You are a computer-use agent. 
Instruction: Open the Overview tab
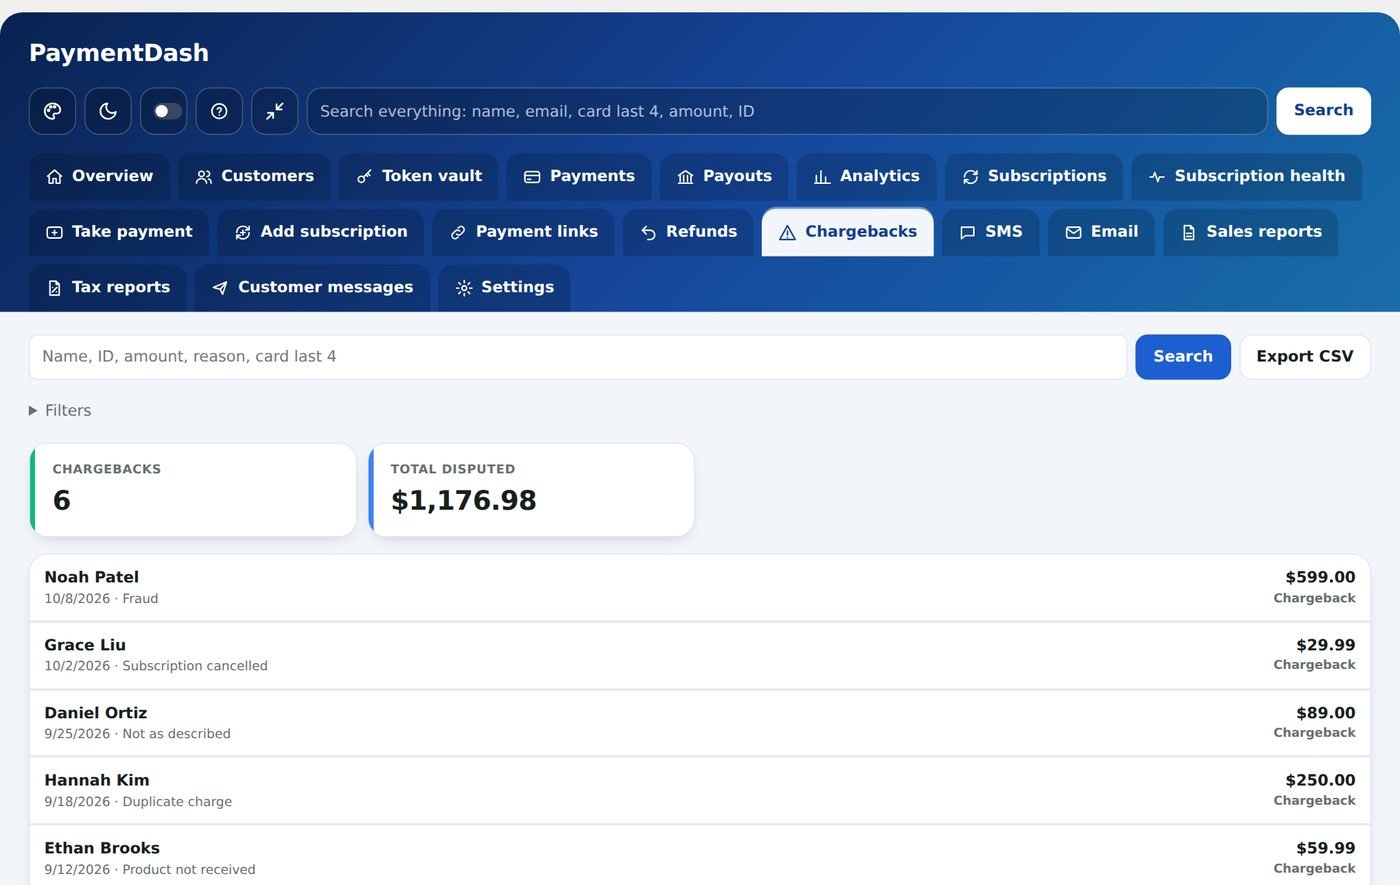(x=99, y=177)
